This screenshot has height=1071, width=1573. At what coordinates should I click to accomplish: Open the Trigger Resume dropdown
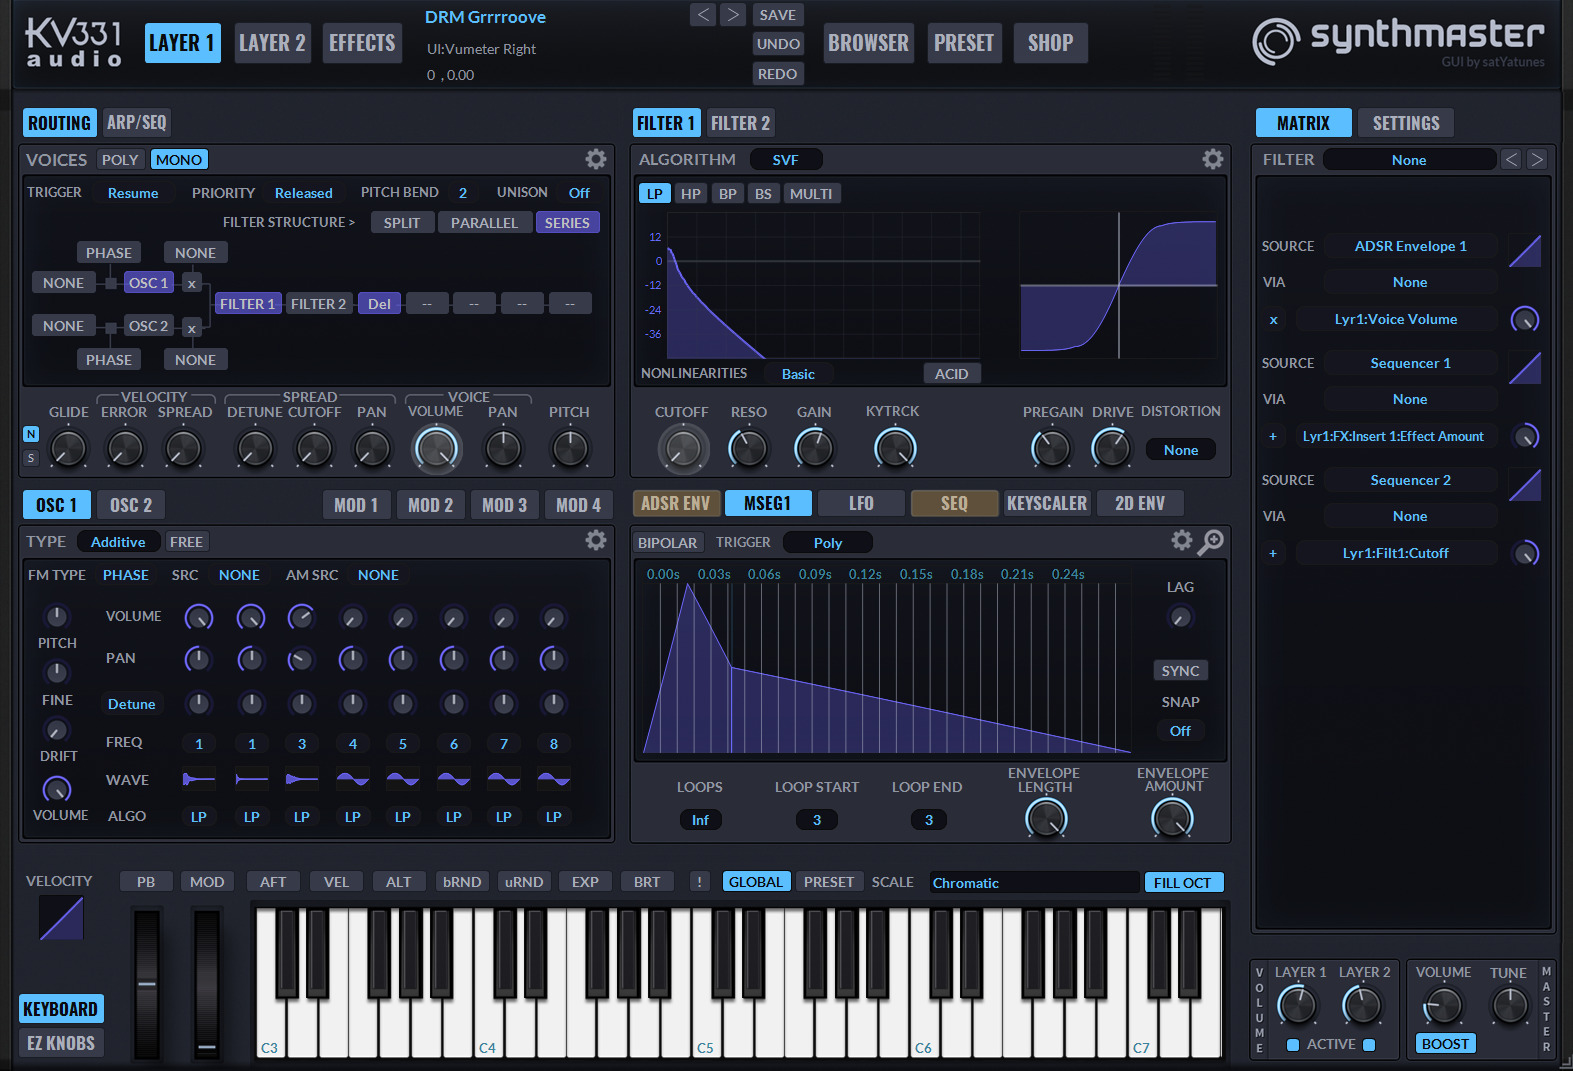tap(133, 193)
